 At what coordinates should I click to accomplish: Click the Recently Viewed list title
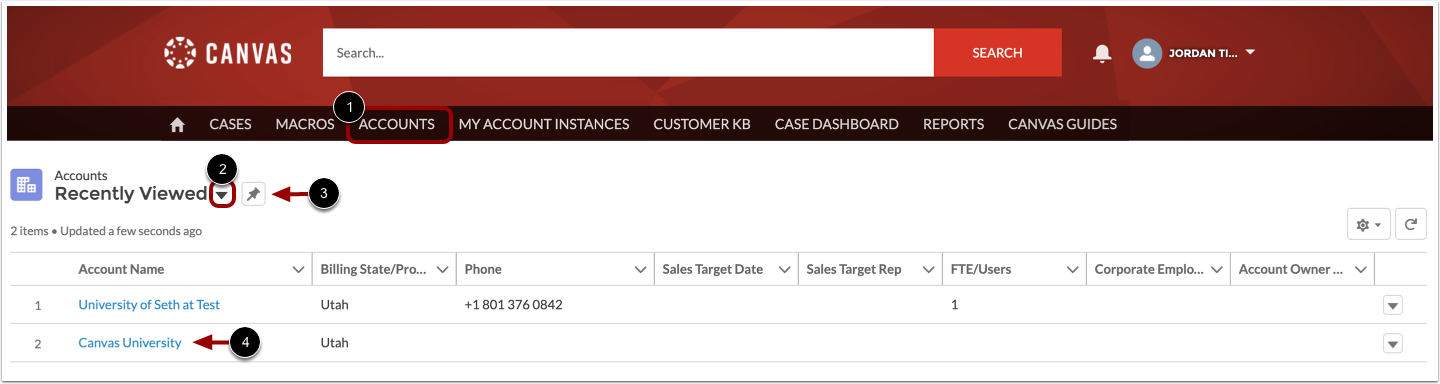tap(130, 194)
